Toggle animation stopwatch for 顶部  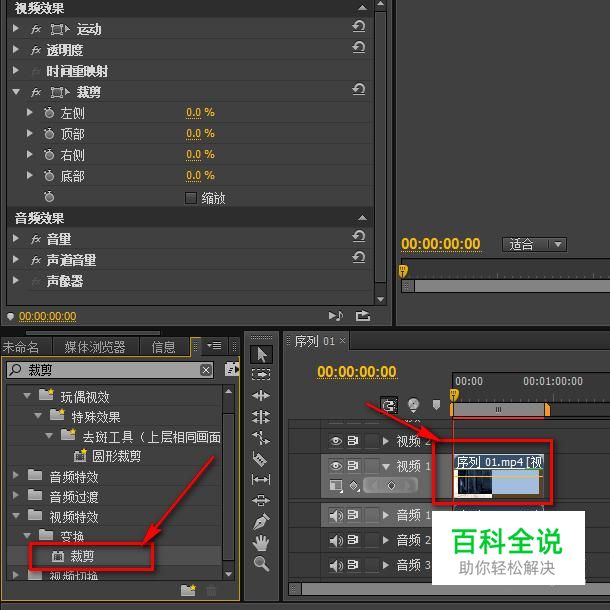(x=49, y=134)
